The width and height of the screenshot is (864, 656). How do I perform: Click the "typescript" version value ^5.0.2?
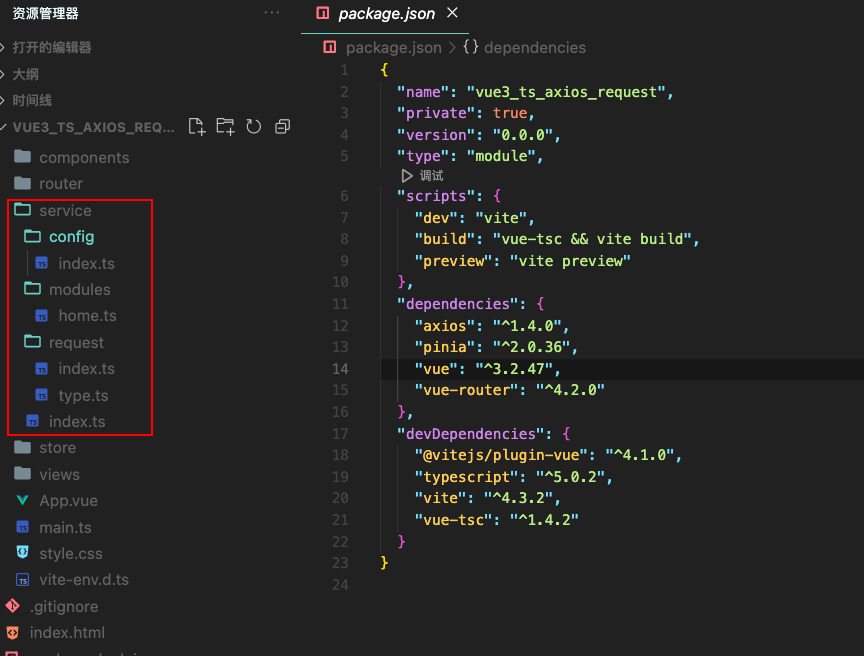click(570, 477)
